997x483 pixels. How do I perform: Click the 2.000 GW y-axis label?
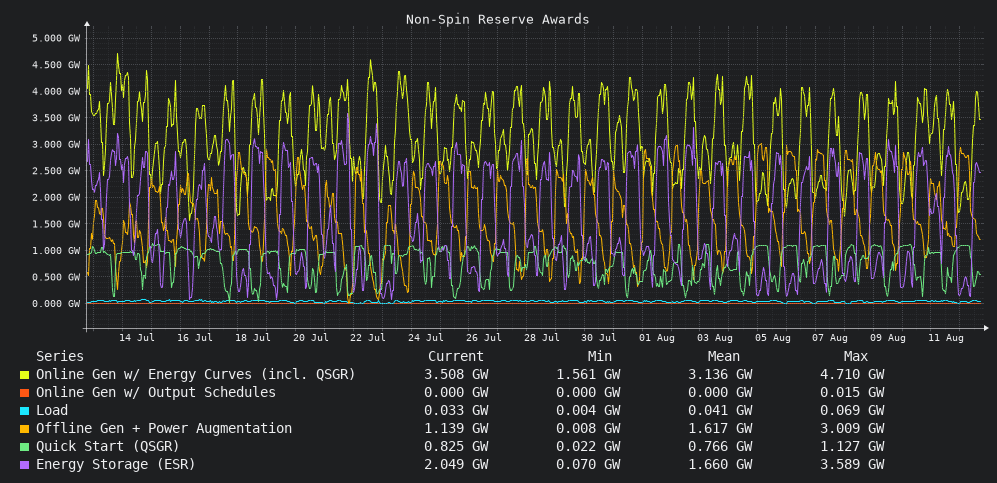pyautogui.click(x=56, y=198)
